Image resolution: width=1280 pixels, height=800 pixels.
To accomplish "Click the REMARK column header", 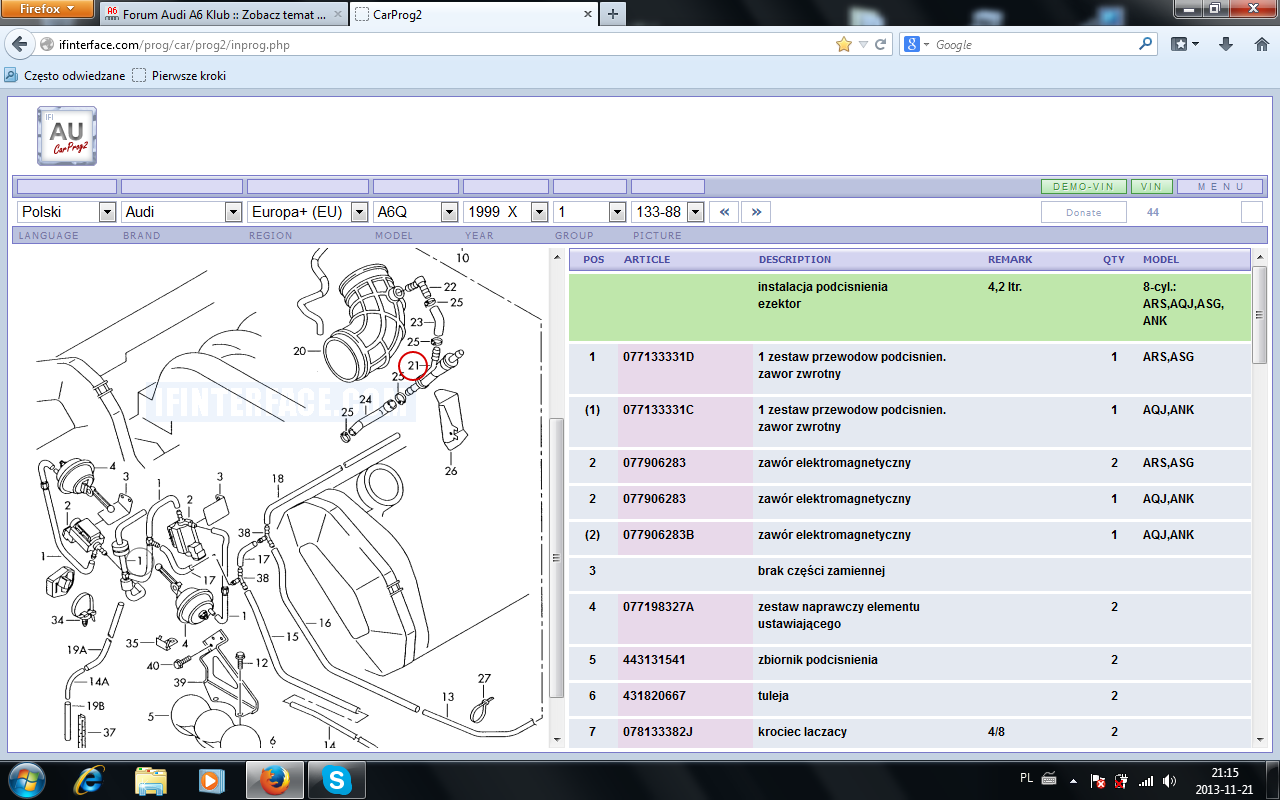I will pos(1010,259).
